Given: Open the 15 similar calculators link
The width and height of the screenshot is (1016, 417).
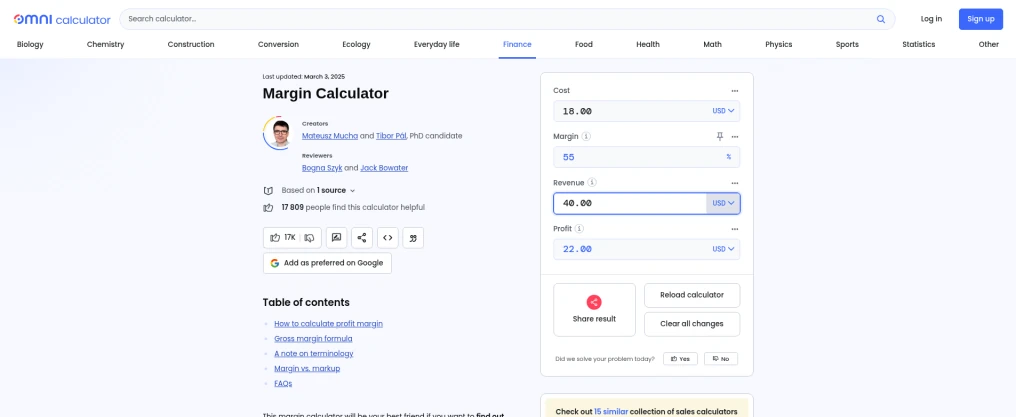Looking at the screenshot, I should 612,412.
